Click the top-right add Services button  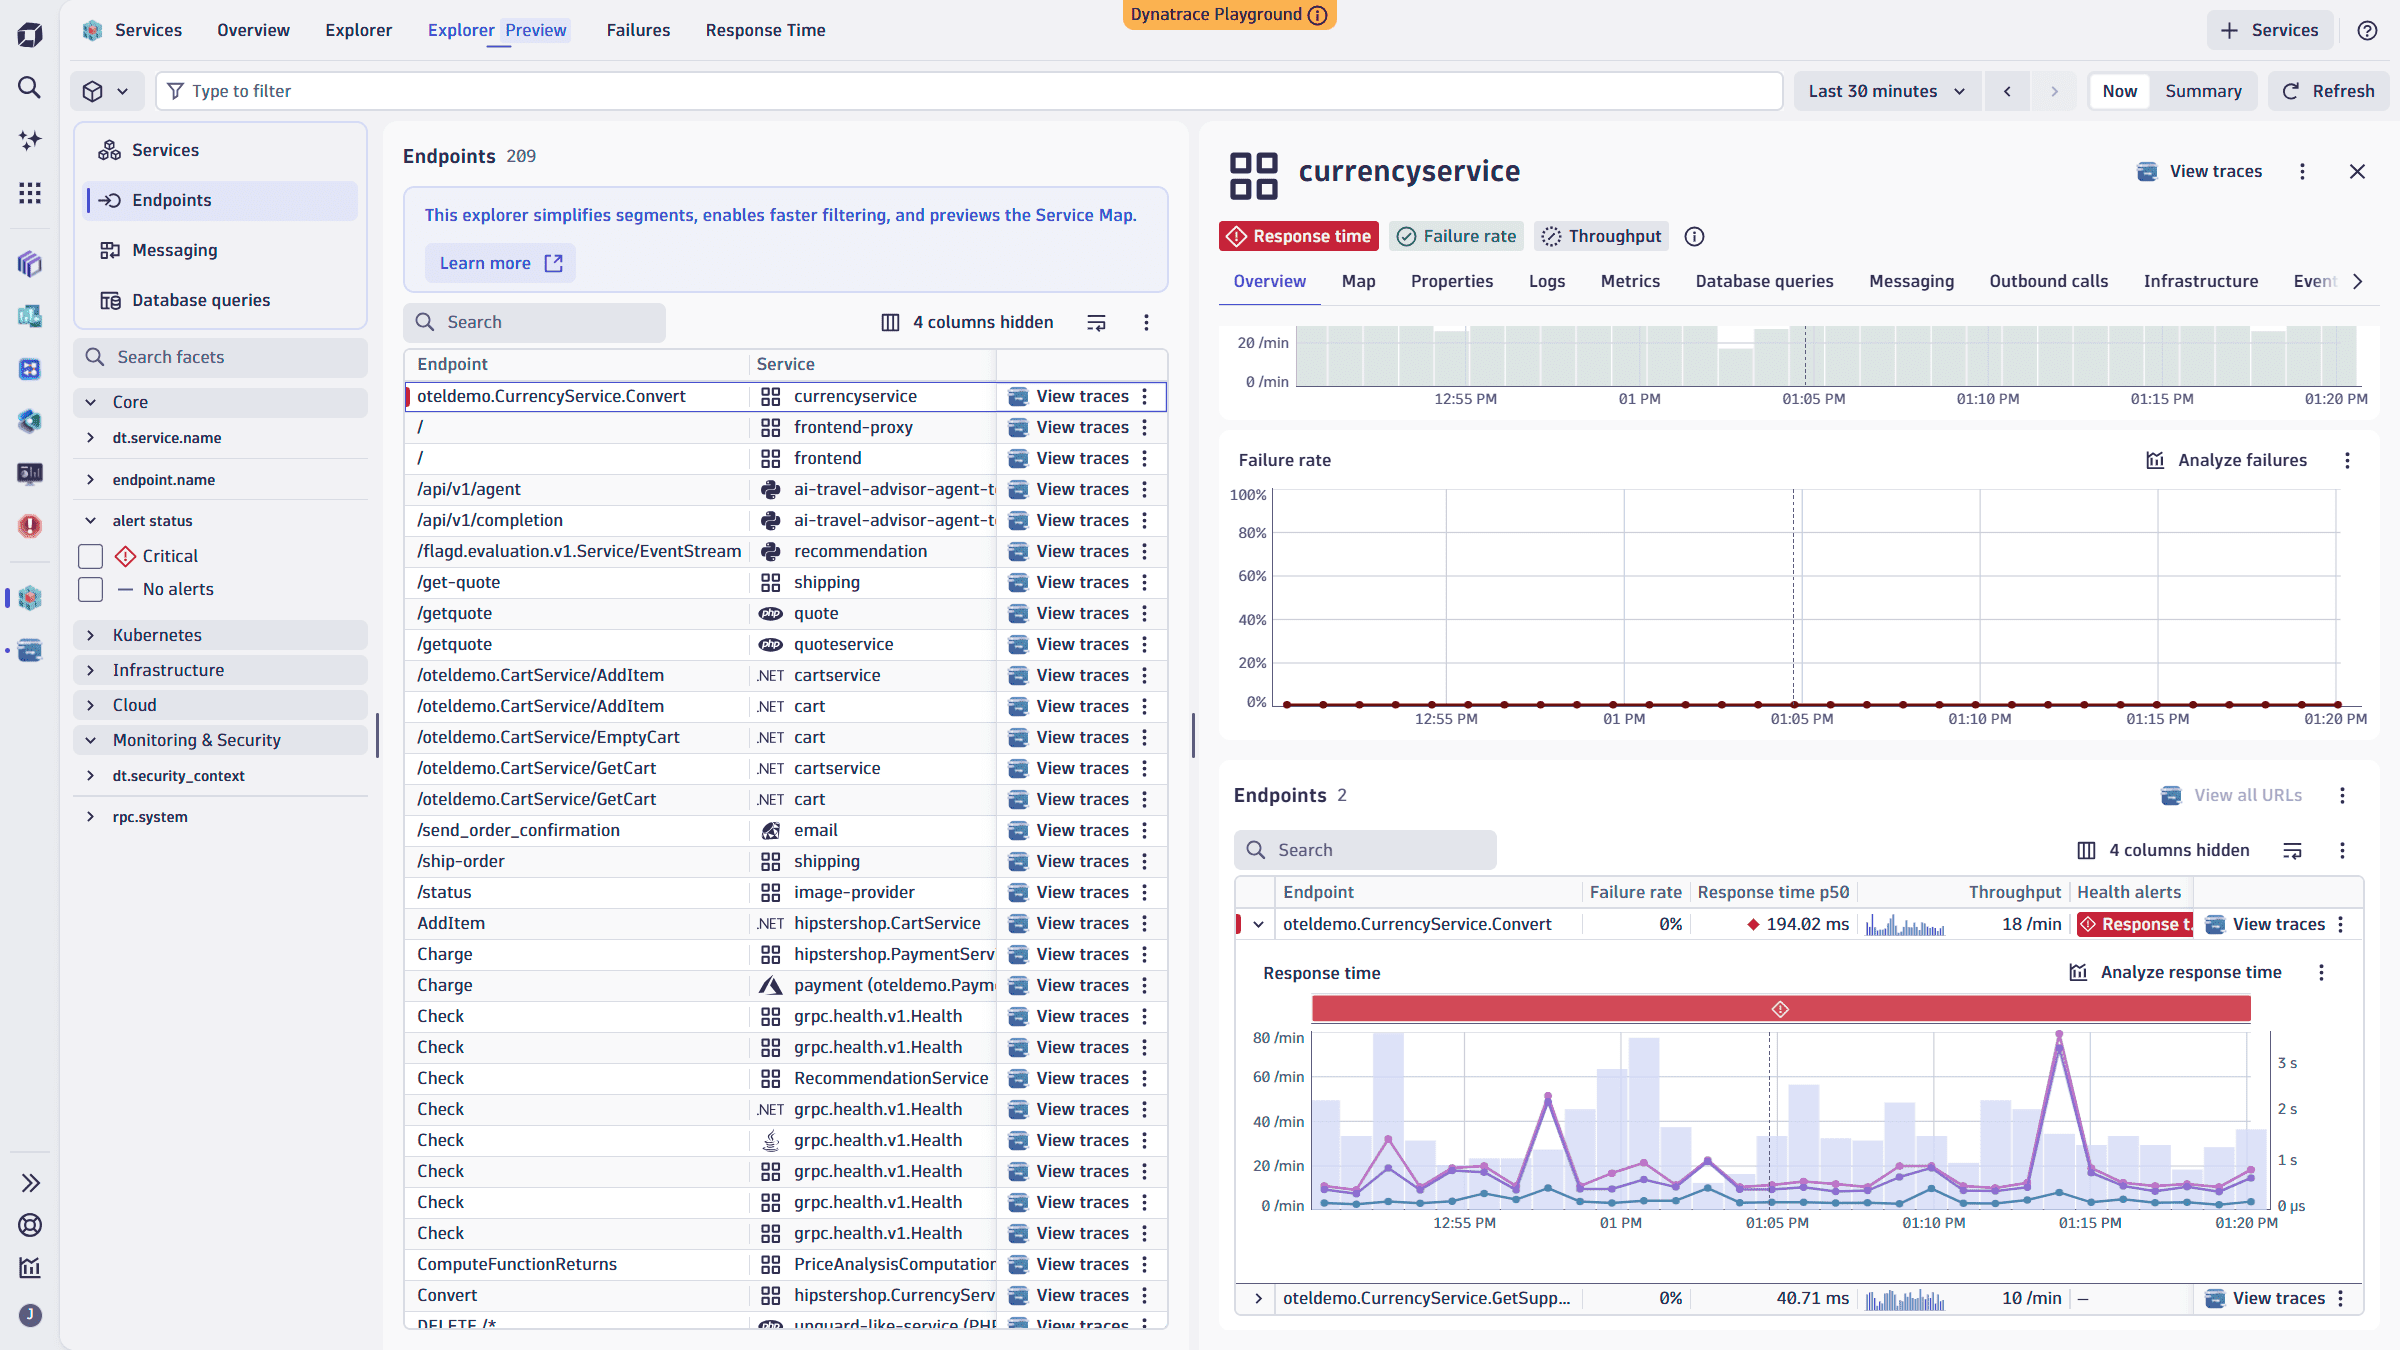click(2269, 30)
